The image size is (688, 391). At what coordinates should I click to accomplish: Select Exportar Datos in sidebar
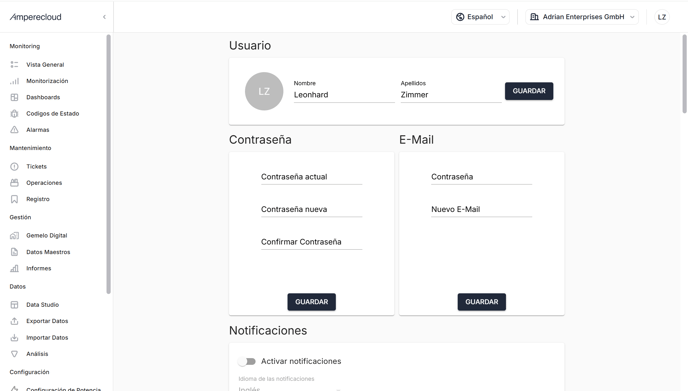coord(47,321)
